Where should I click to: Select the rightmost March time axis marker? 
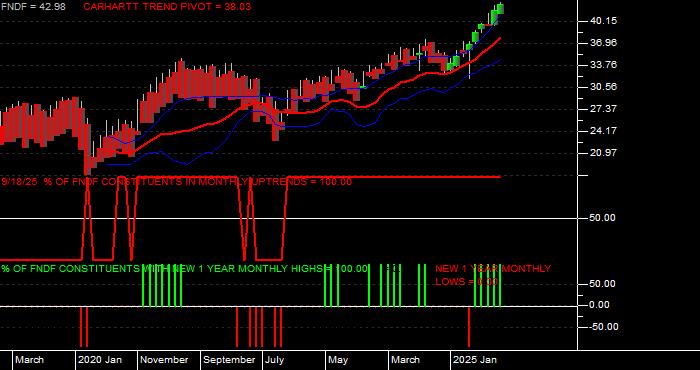click(405, 360)
